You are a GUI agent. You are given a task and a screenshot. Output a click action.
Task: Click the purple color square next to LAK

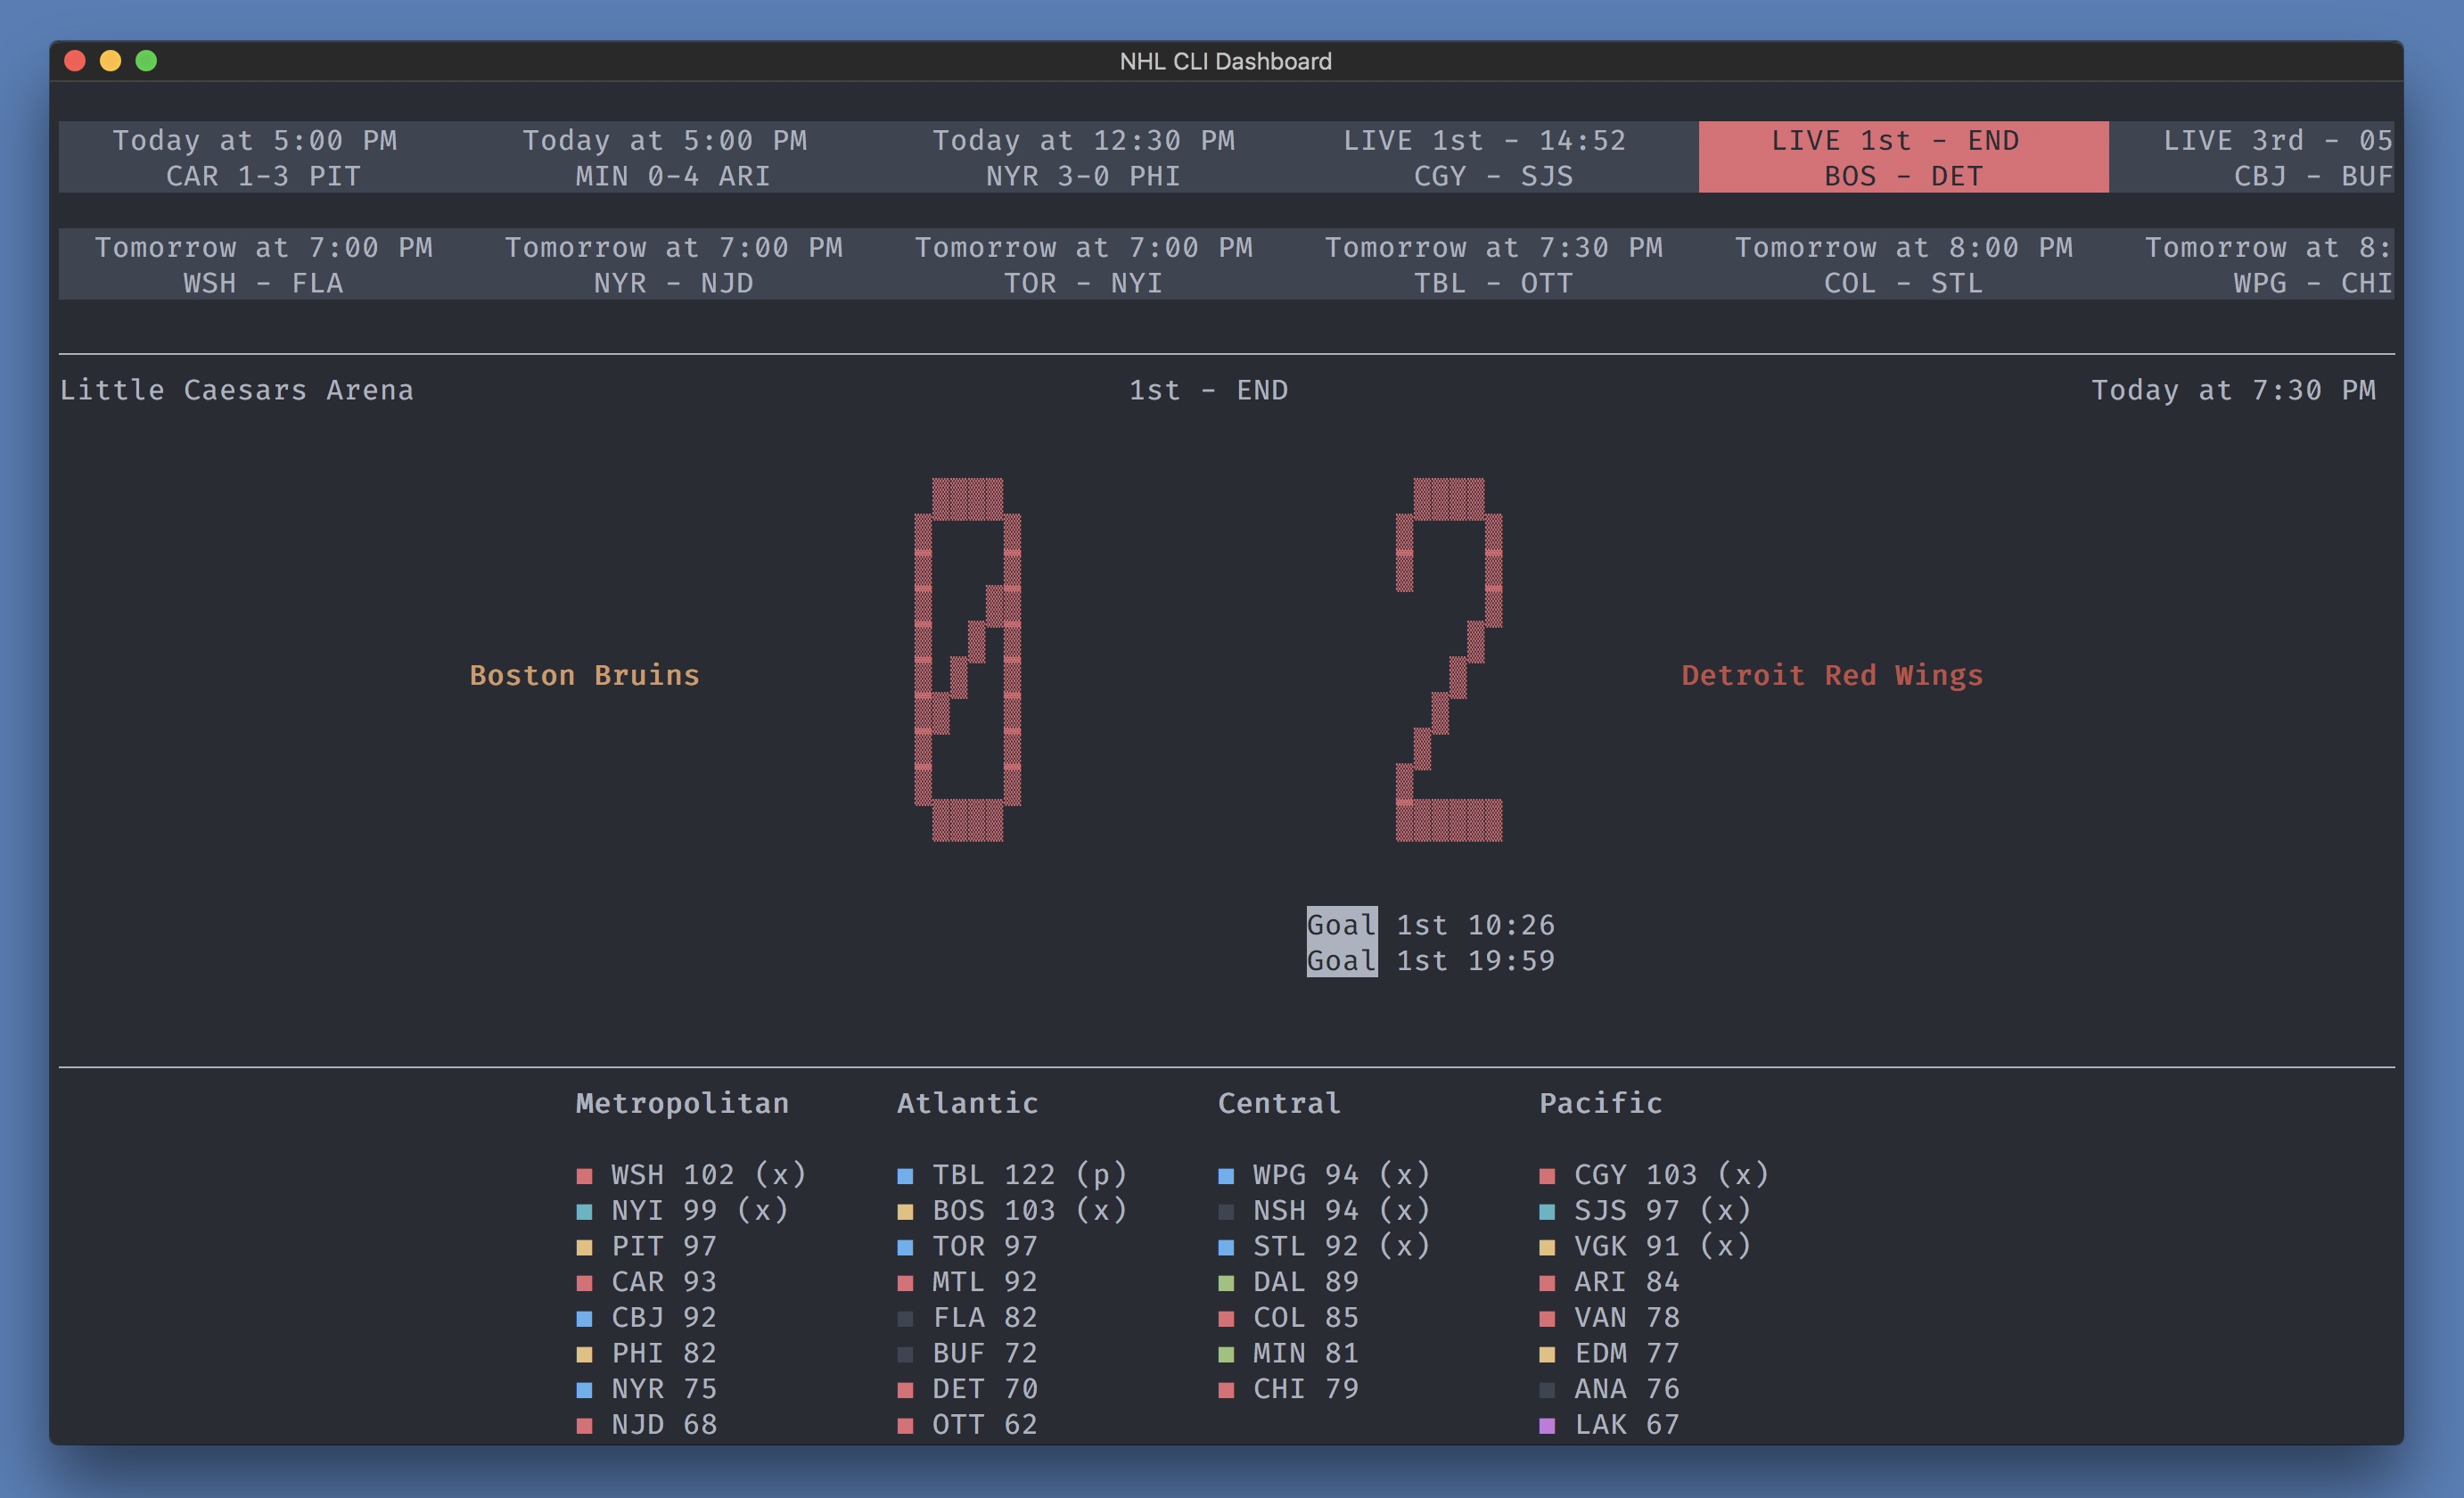tap(1547, 1426)
